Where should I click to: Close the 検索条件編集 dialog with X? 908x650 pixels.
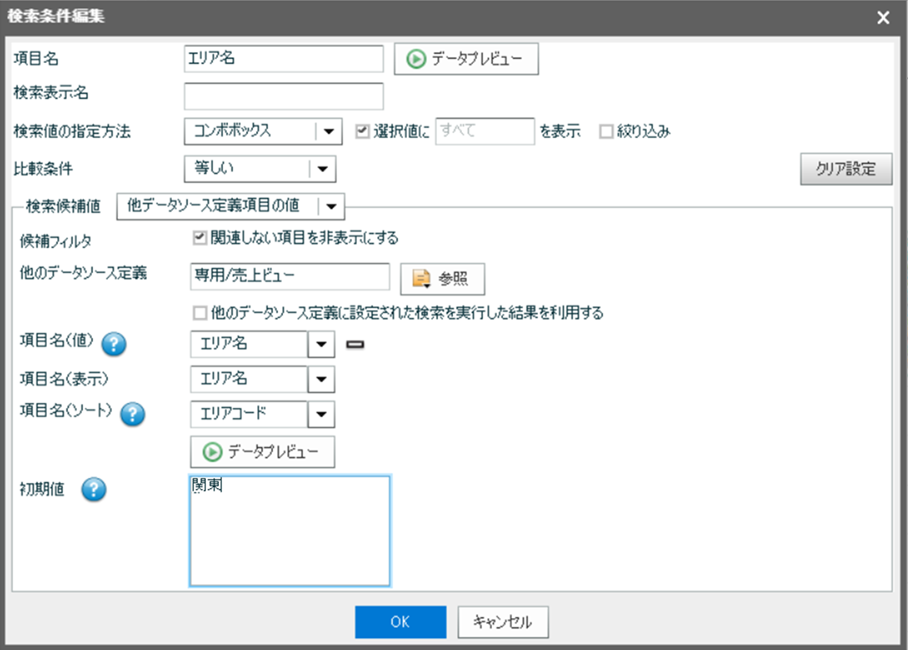point(883,17)
